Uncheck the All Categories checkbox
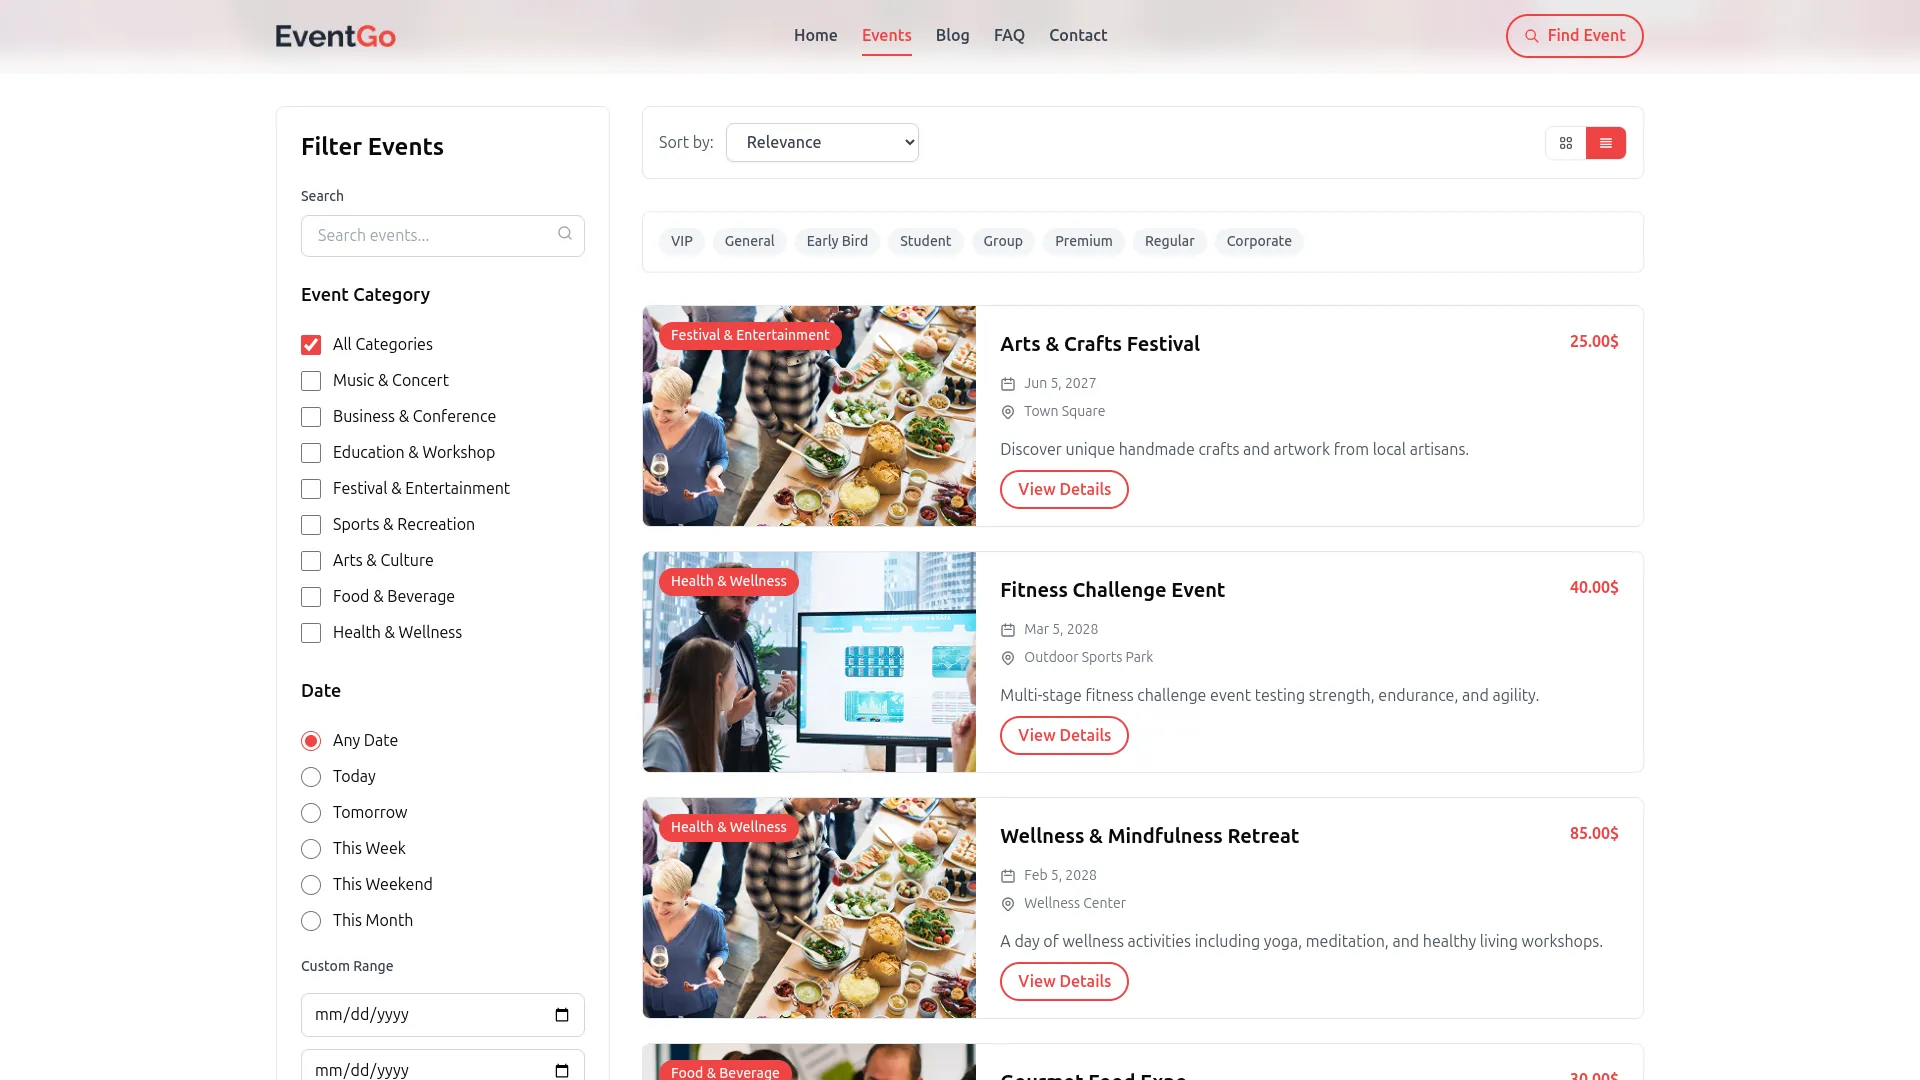 311,345
